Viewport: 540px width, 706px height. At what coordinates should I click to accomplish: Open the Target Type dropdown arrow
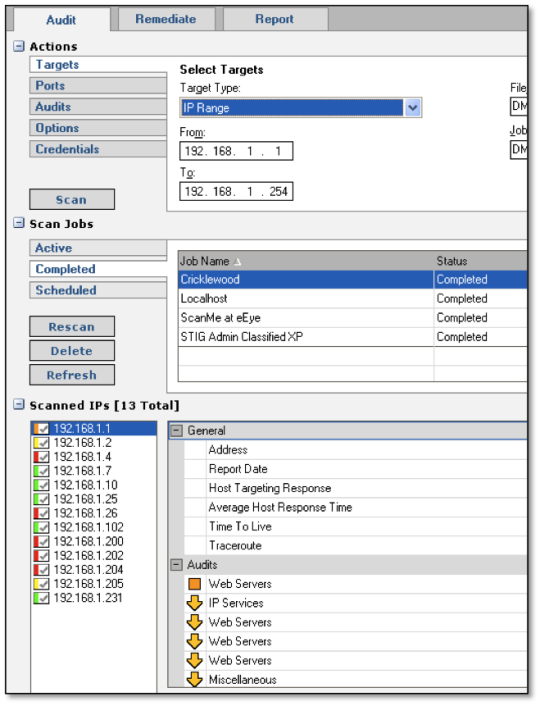click(413, 108)
